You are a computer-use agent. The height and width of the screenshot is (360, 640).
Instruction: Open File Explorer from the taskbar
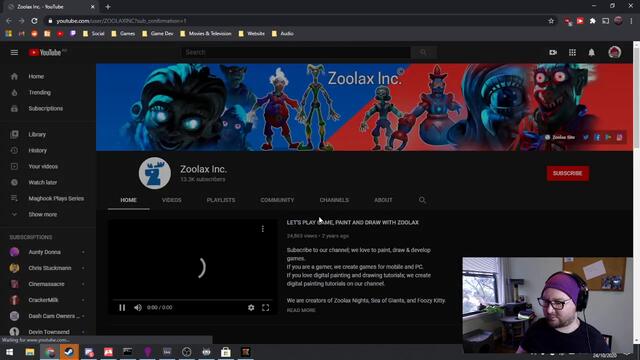30,352
